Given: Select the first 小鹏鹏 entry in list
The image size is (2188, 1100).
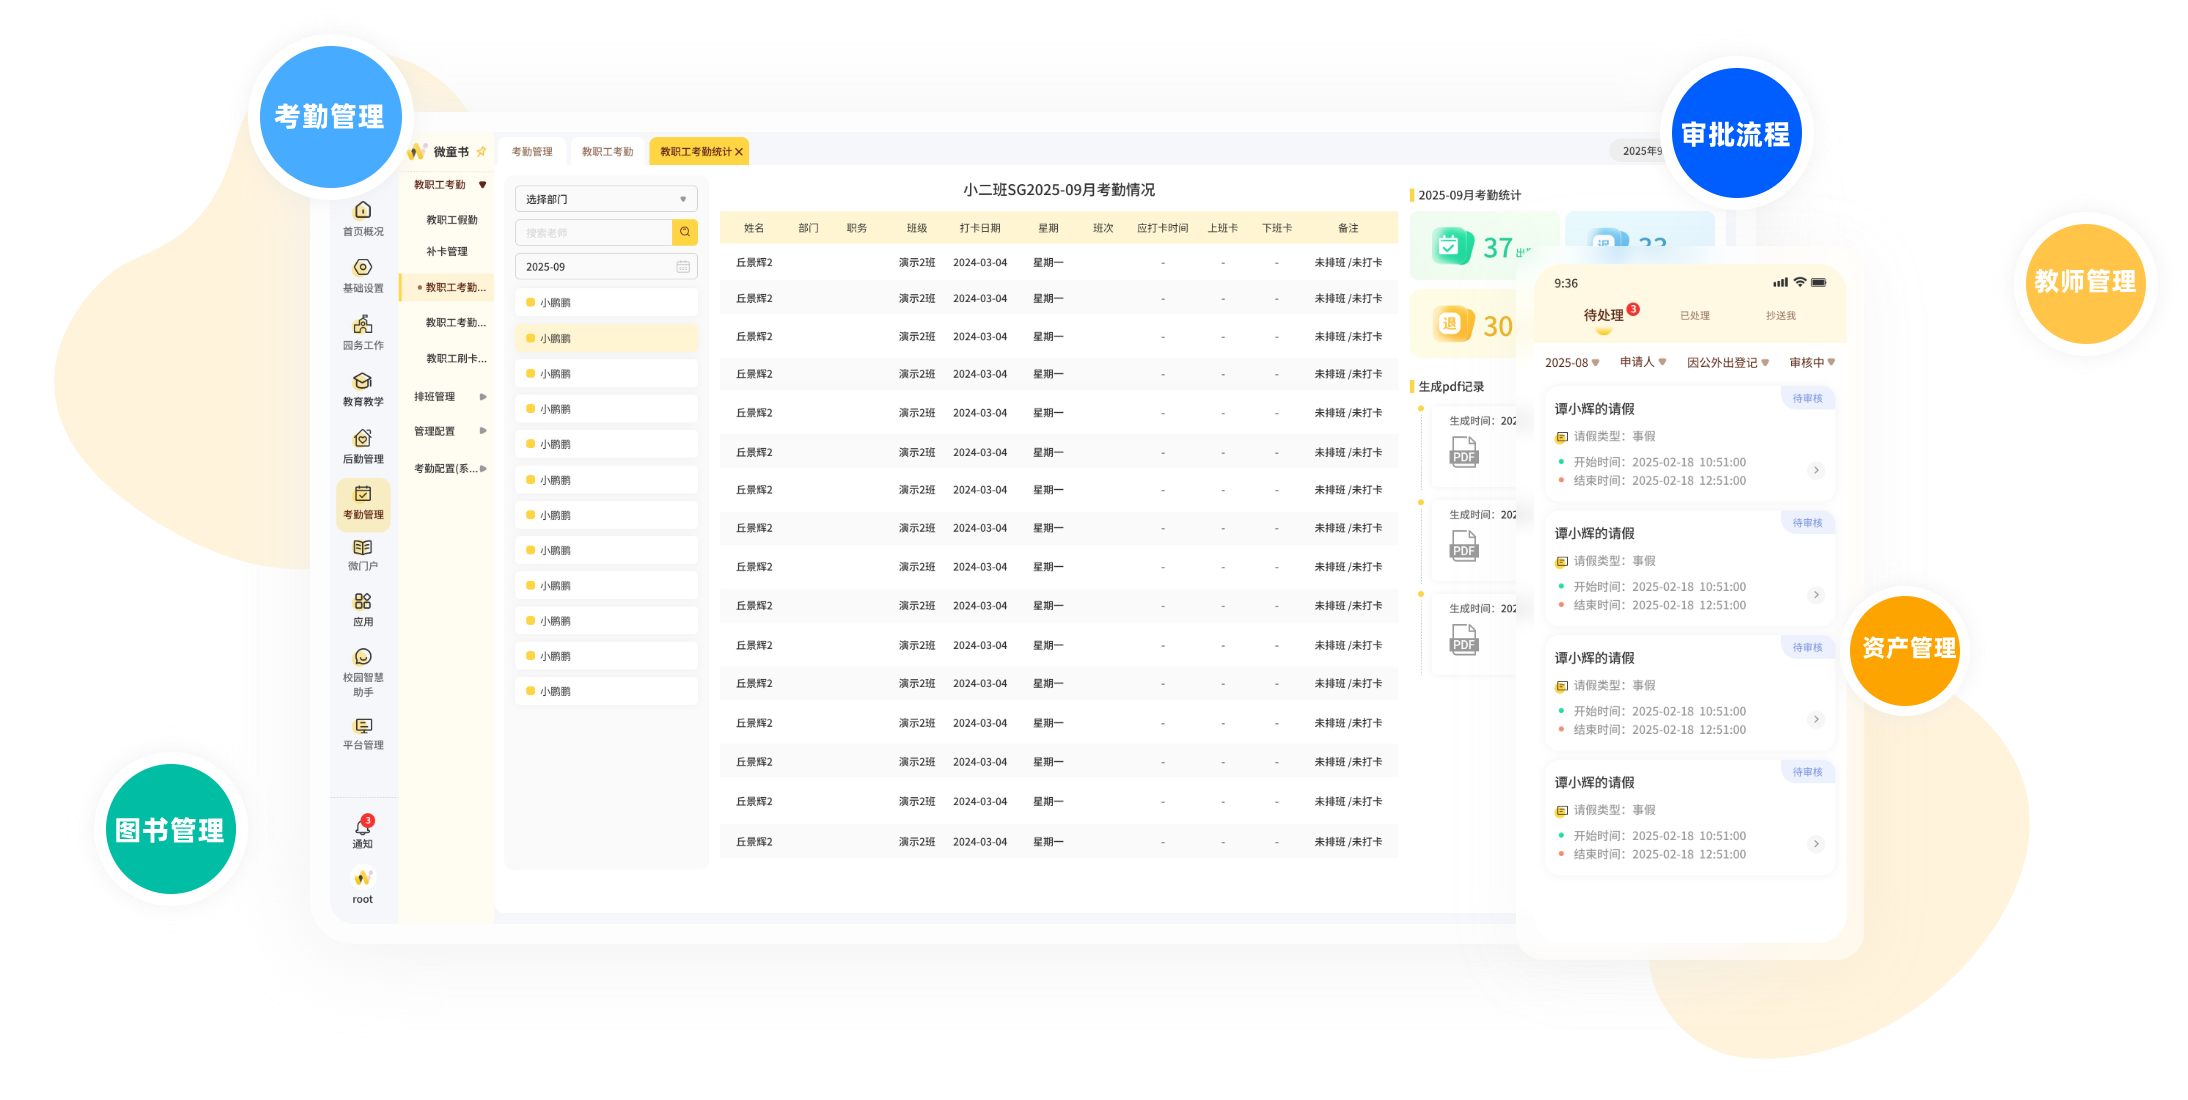Looking at the screenshot, I should pos(606,302).
